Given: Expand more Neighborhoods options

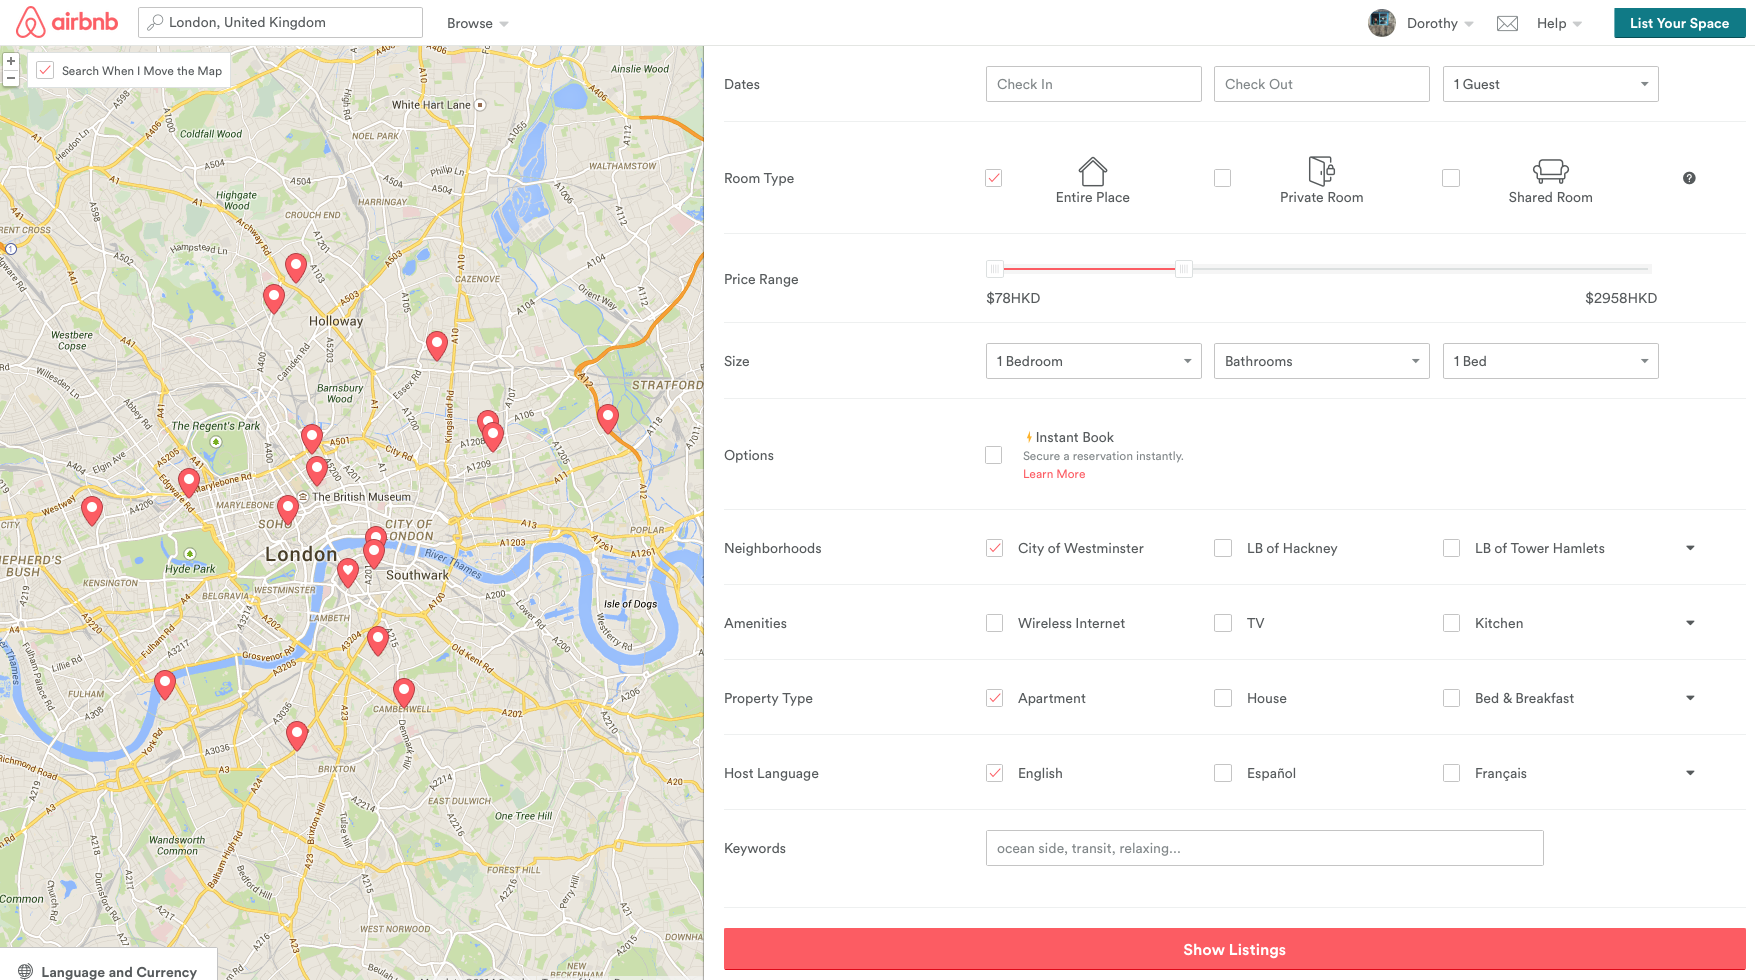Looking at the screenshot, I should click(1690, 548).
